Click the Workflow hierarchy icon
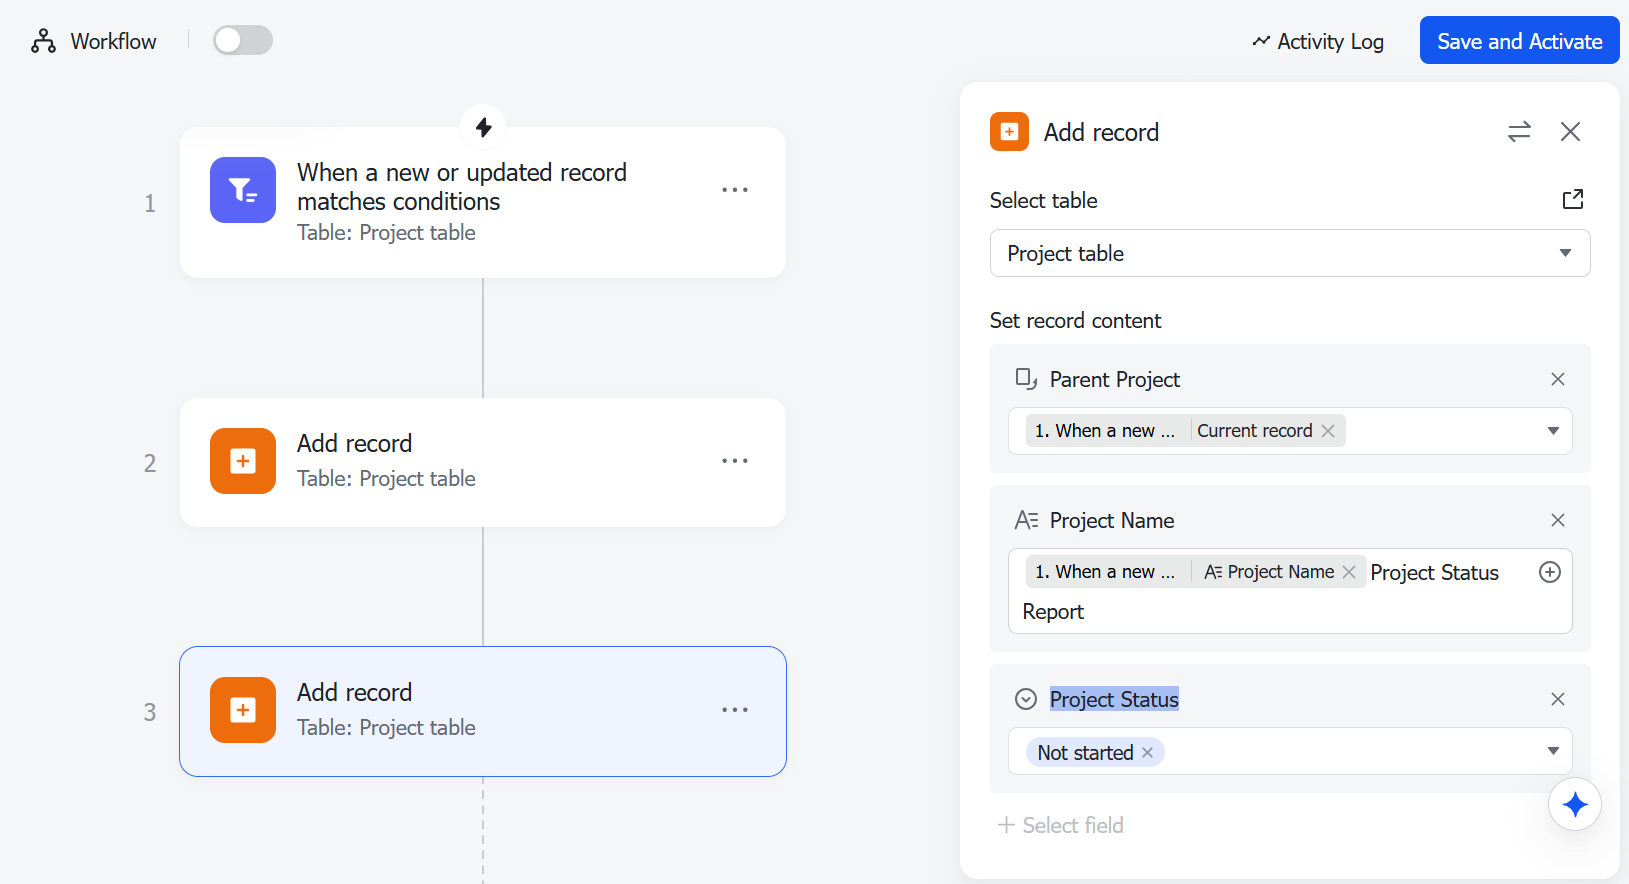The height and width of the screenshot is (884, 1629). (43, 41)
